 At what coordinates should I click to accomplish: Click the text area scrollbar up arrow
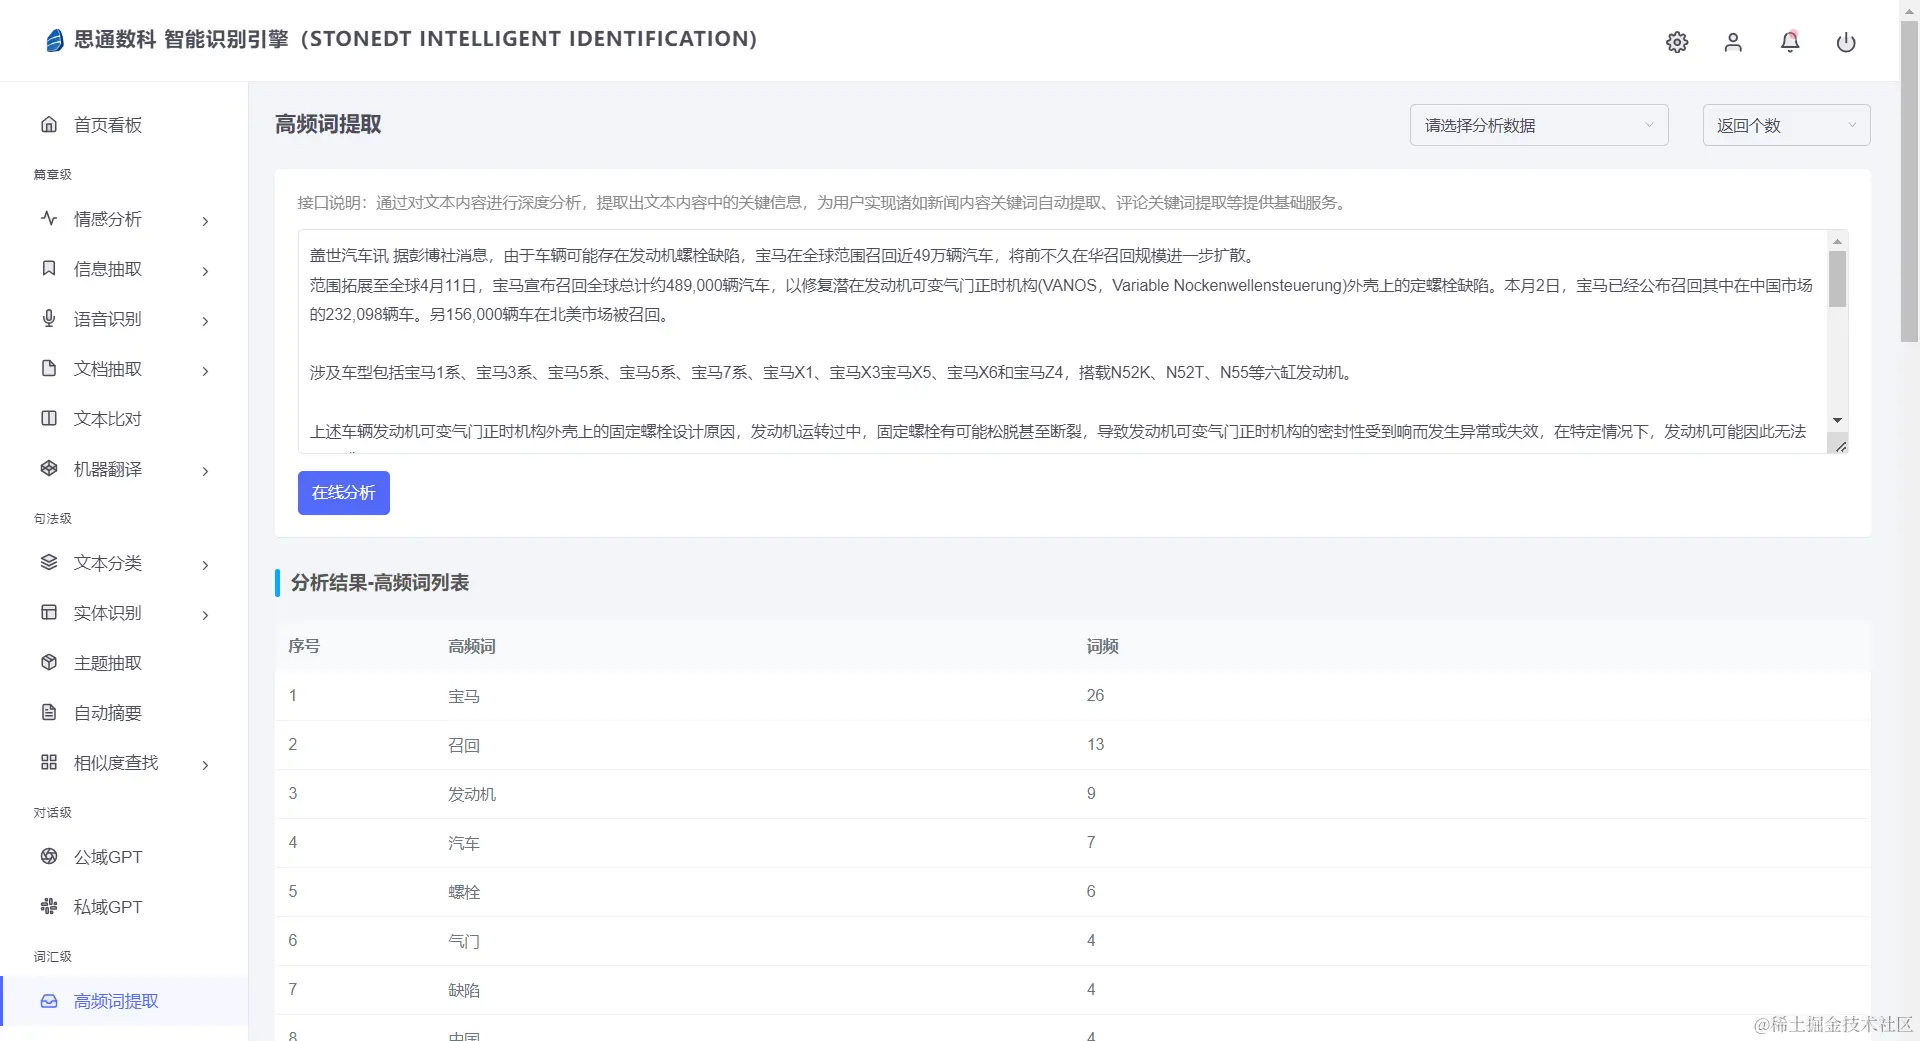pos(1837,240)
